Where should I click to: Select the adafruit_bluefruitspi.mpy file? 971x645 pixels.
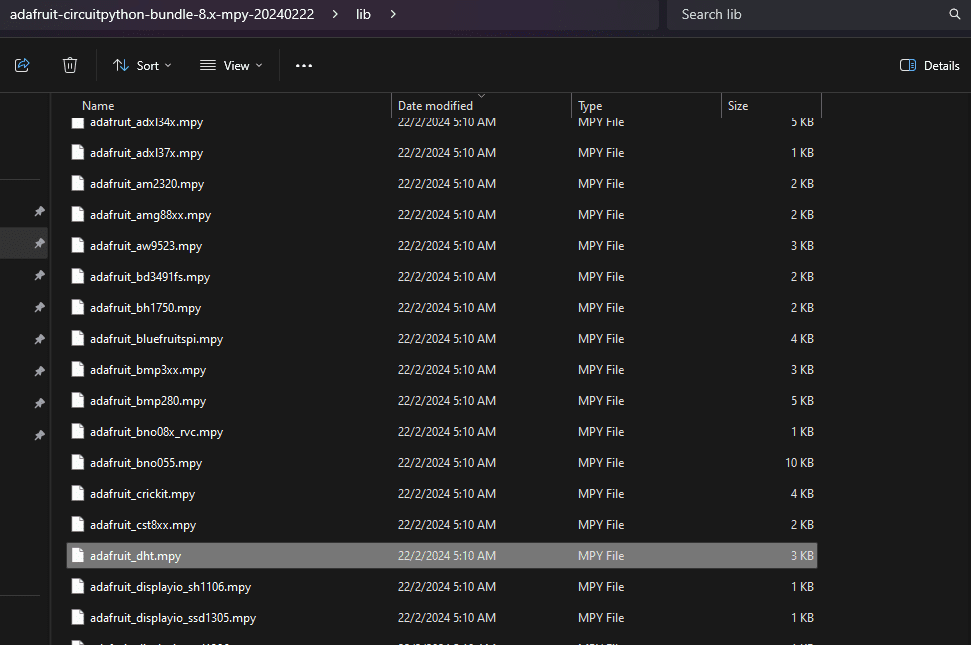(x=156, y=339)
